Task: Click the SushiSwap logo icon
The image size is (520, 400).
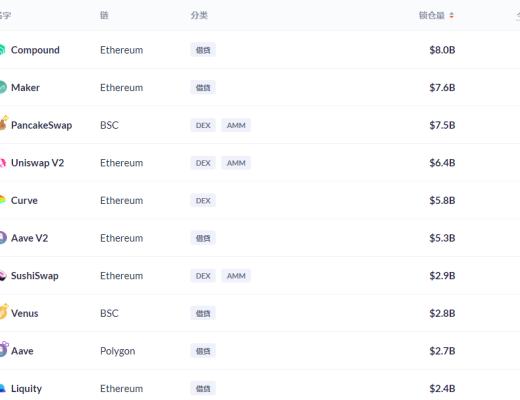Action: point(3,276)
